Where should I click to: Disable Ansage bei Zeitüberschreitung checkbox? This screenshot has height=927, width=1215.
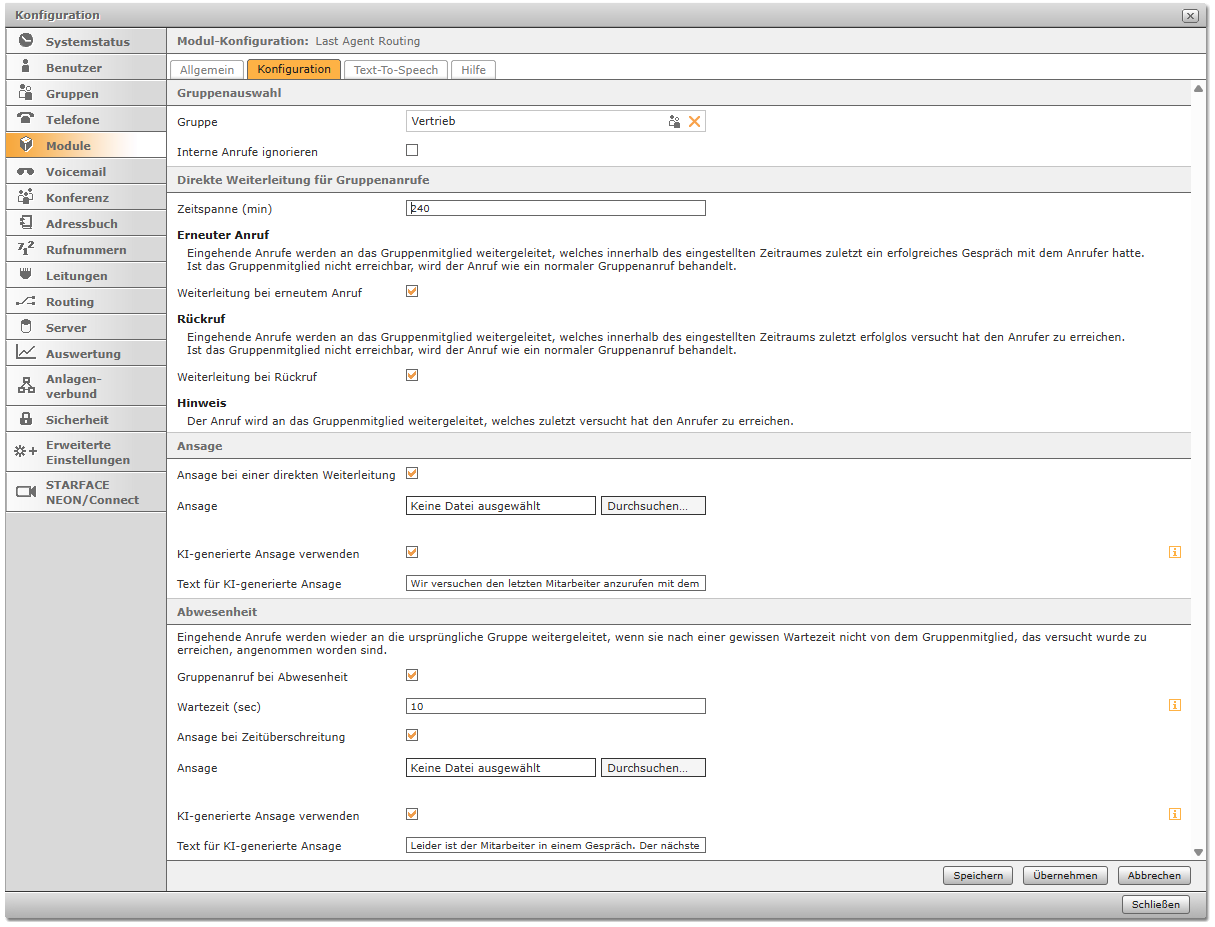click(x=412, y=736)
